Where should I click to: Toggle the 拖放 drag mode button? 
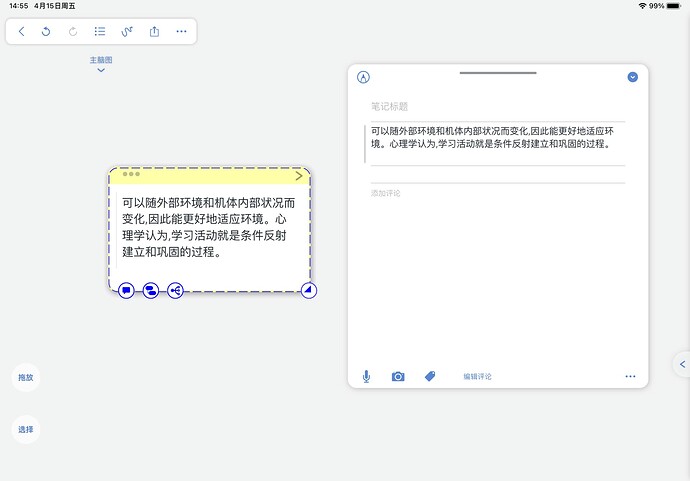pos(26,378)
